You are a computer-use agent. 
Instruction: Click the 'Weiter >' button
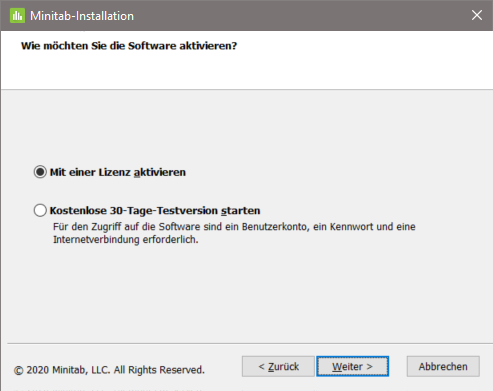point(352,366)
